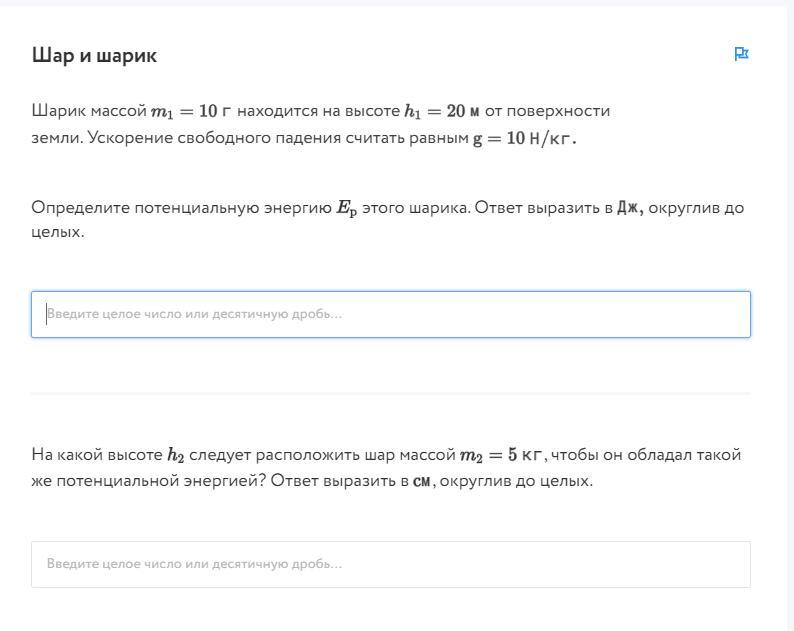Click the expression g = 10 Н/кг
794x631 pixels.
(x=525, y=138)
